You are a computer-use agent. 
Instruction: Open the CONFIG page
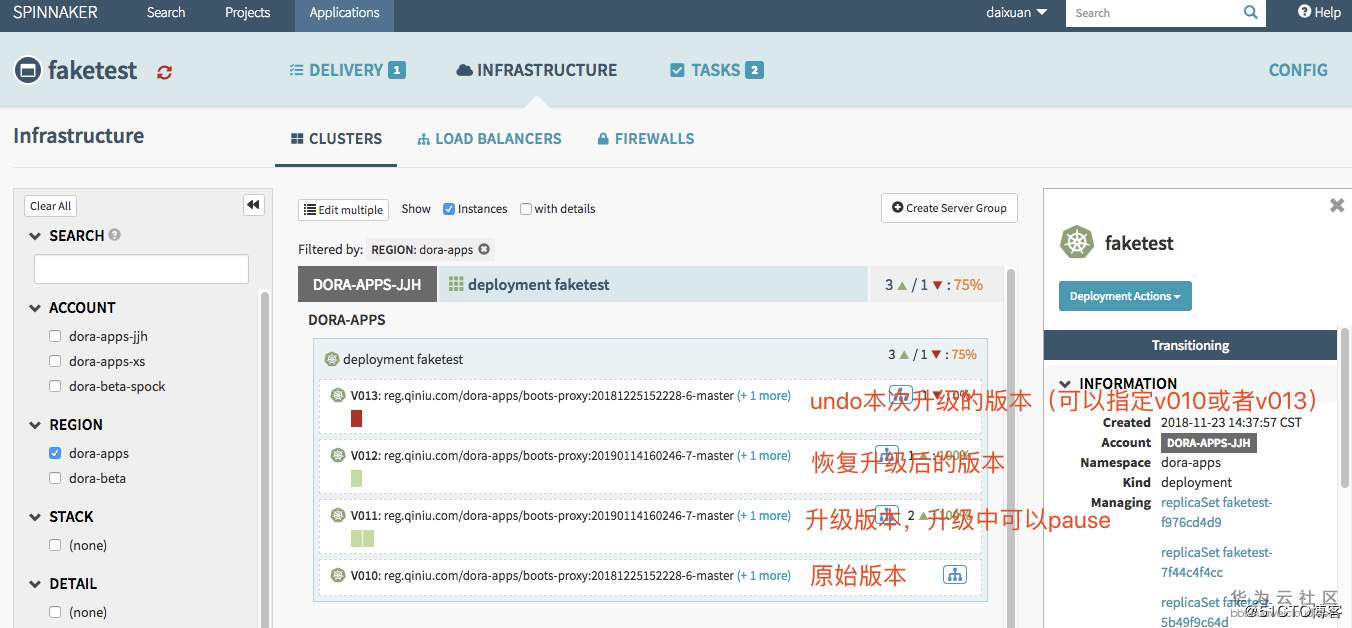pos(1298,70)
